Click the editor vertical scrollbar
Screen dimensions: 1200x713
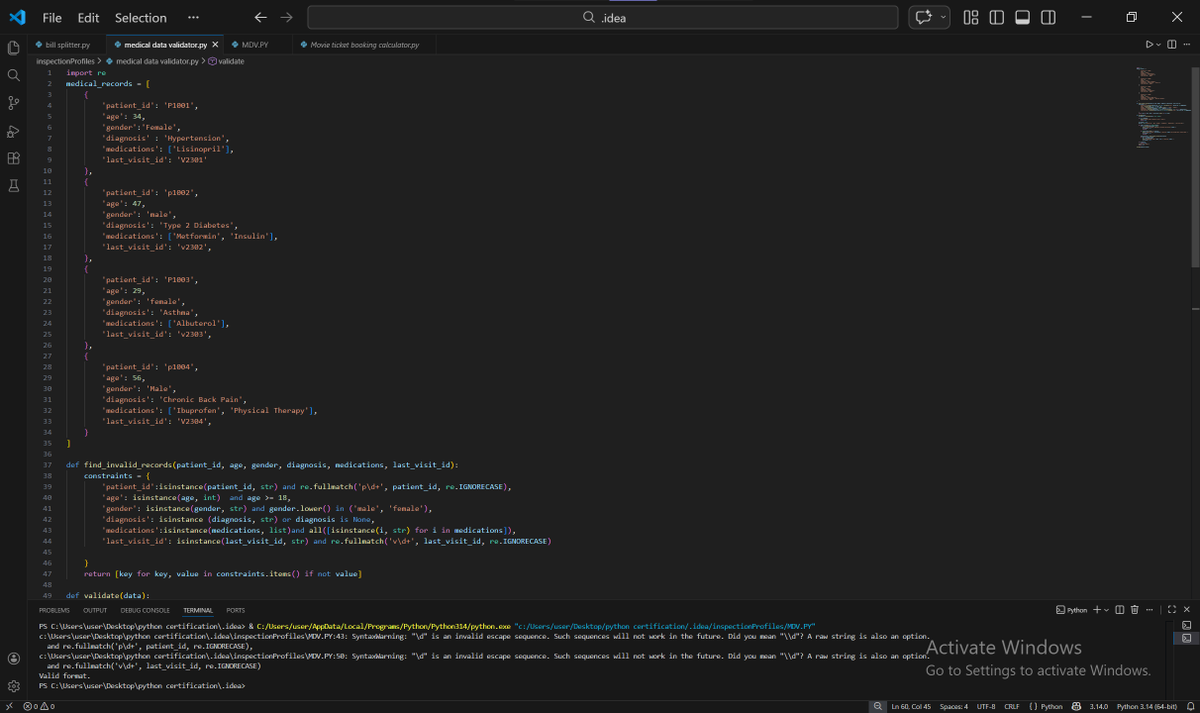click(1194, 166)
